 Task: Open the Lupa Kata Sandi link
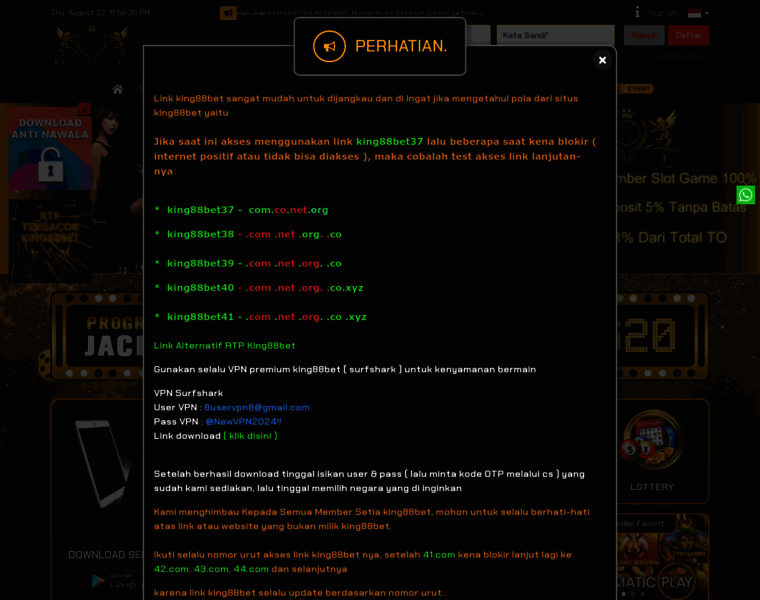coord(678,56)
